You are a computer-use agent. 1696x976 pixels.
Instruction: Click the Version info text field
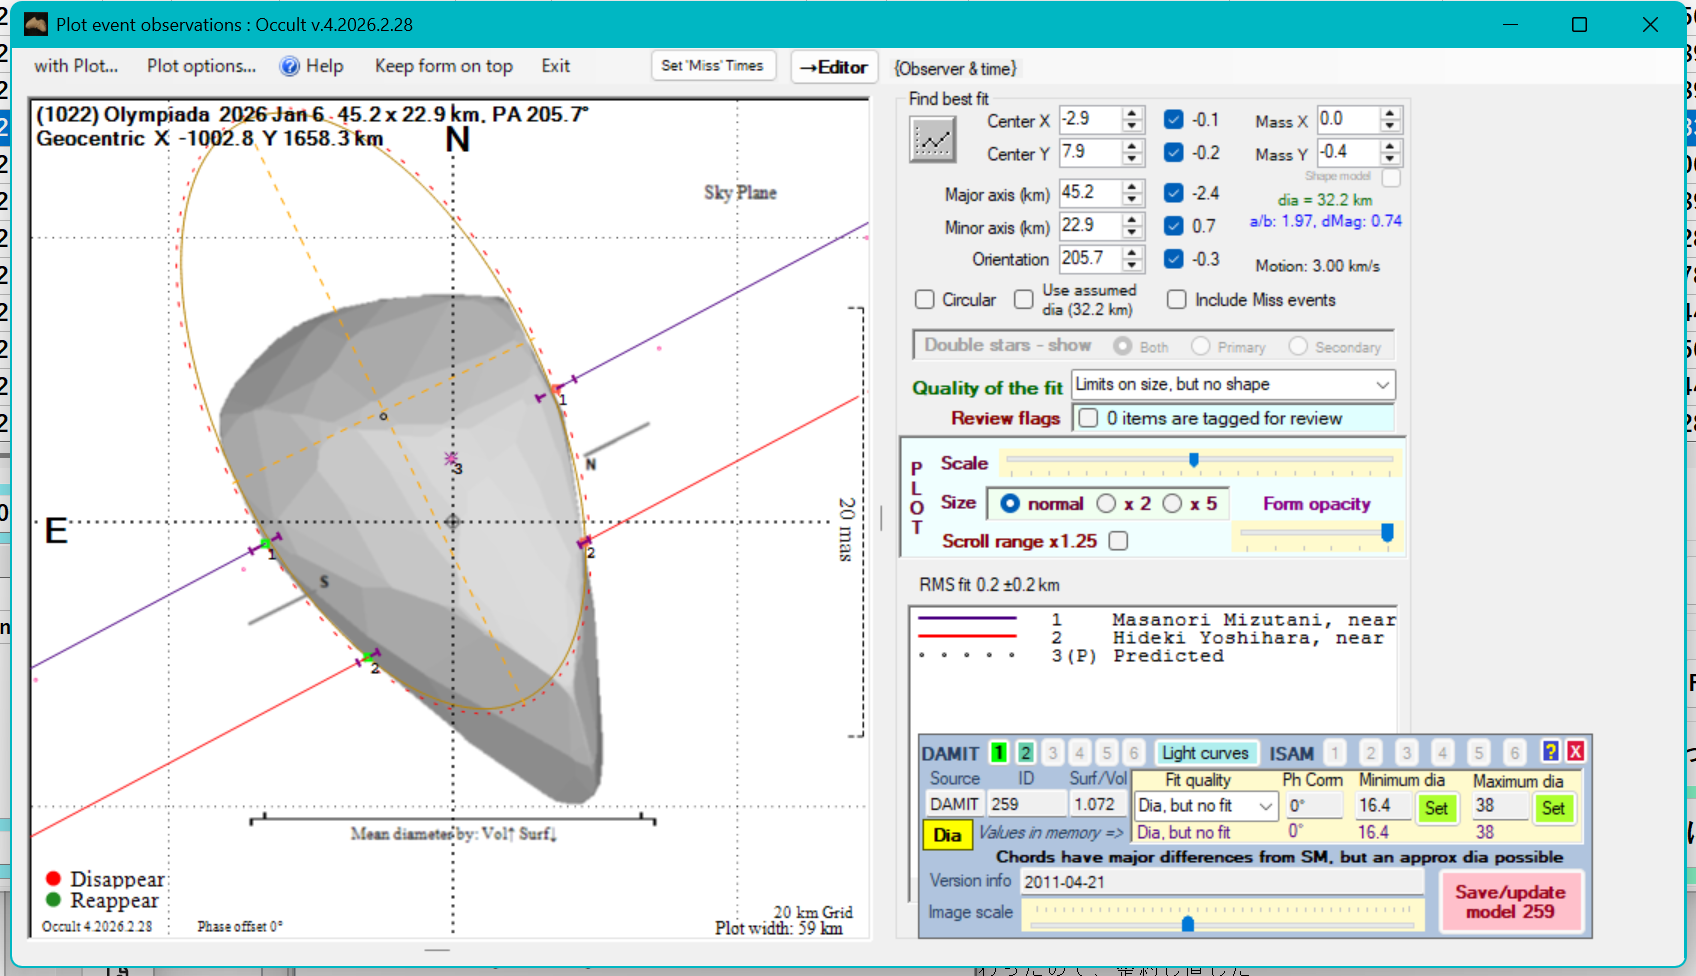pos(1221,882)
